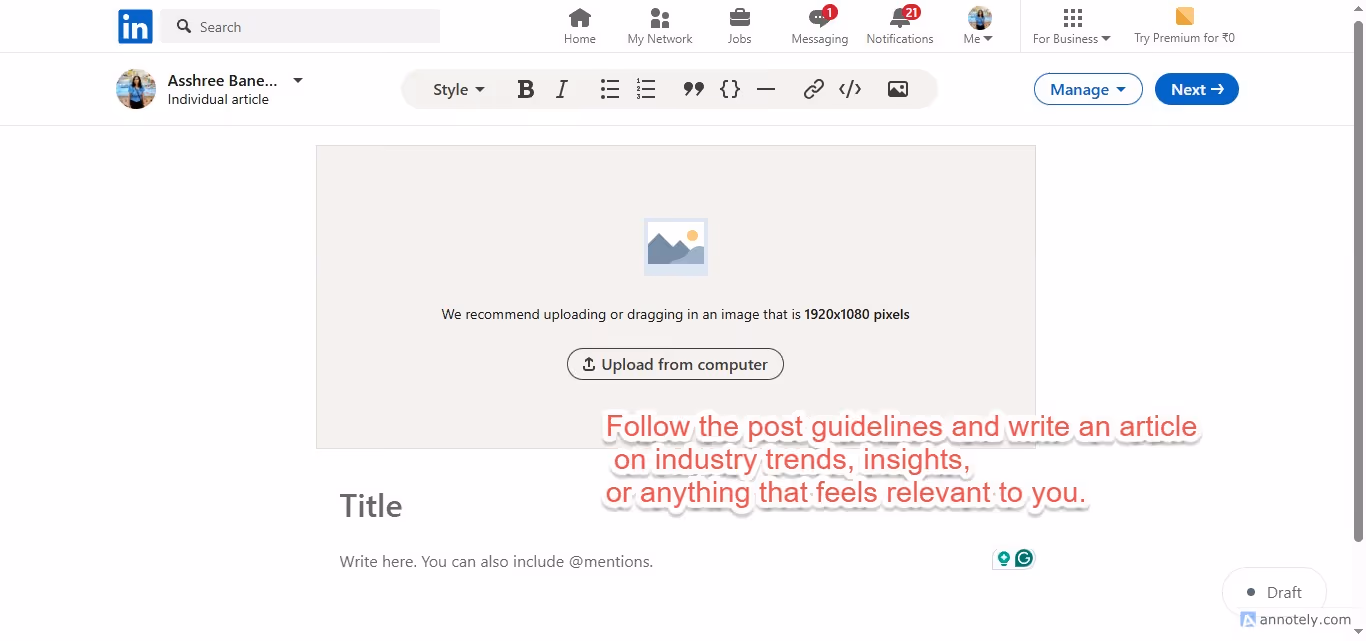Viewport: 1366px width, 641px height.
Task: Insert horizontal divider line
Action: click(x=766, y=89)
